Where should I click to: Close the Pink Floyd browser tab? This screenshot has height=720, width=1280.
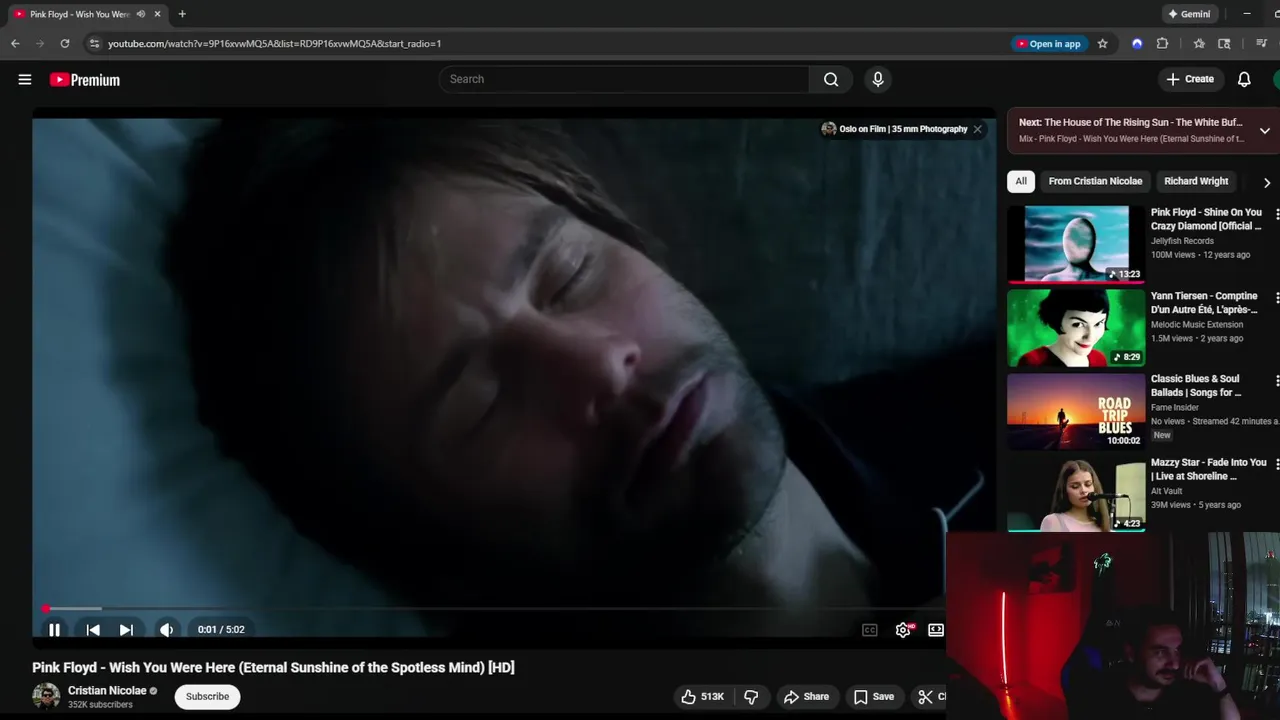coord(157,14)
